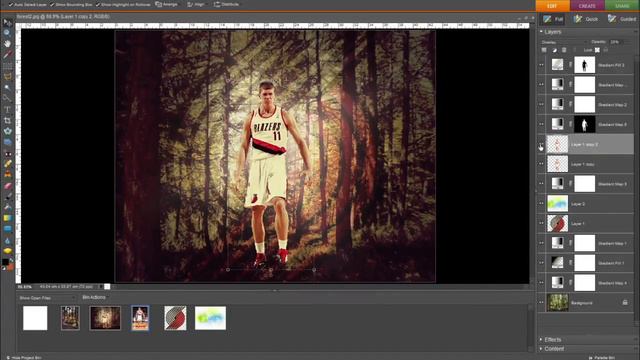Select the Magic Wand tool
The image size is (640, 360).
[7, 87]
